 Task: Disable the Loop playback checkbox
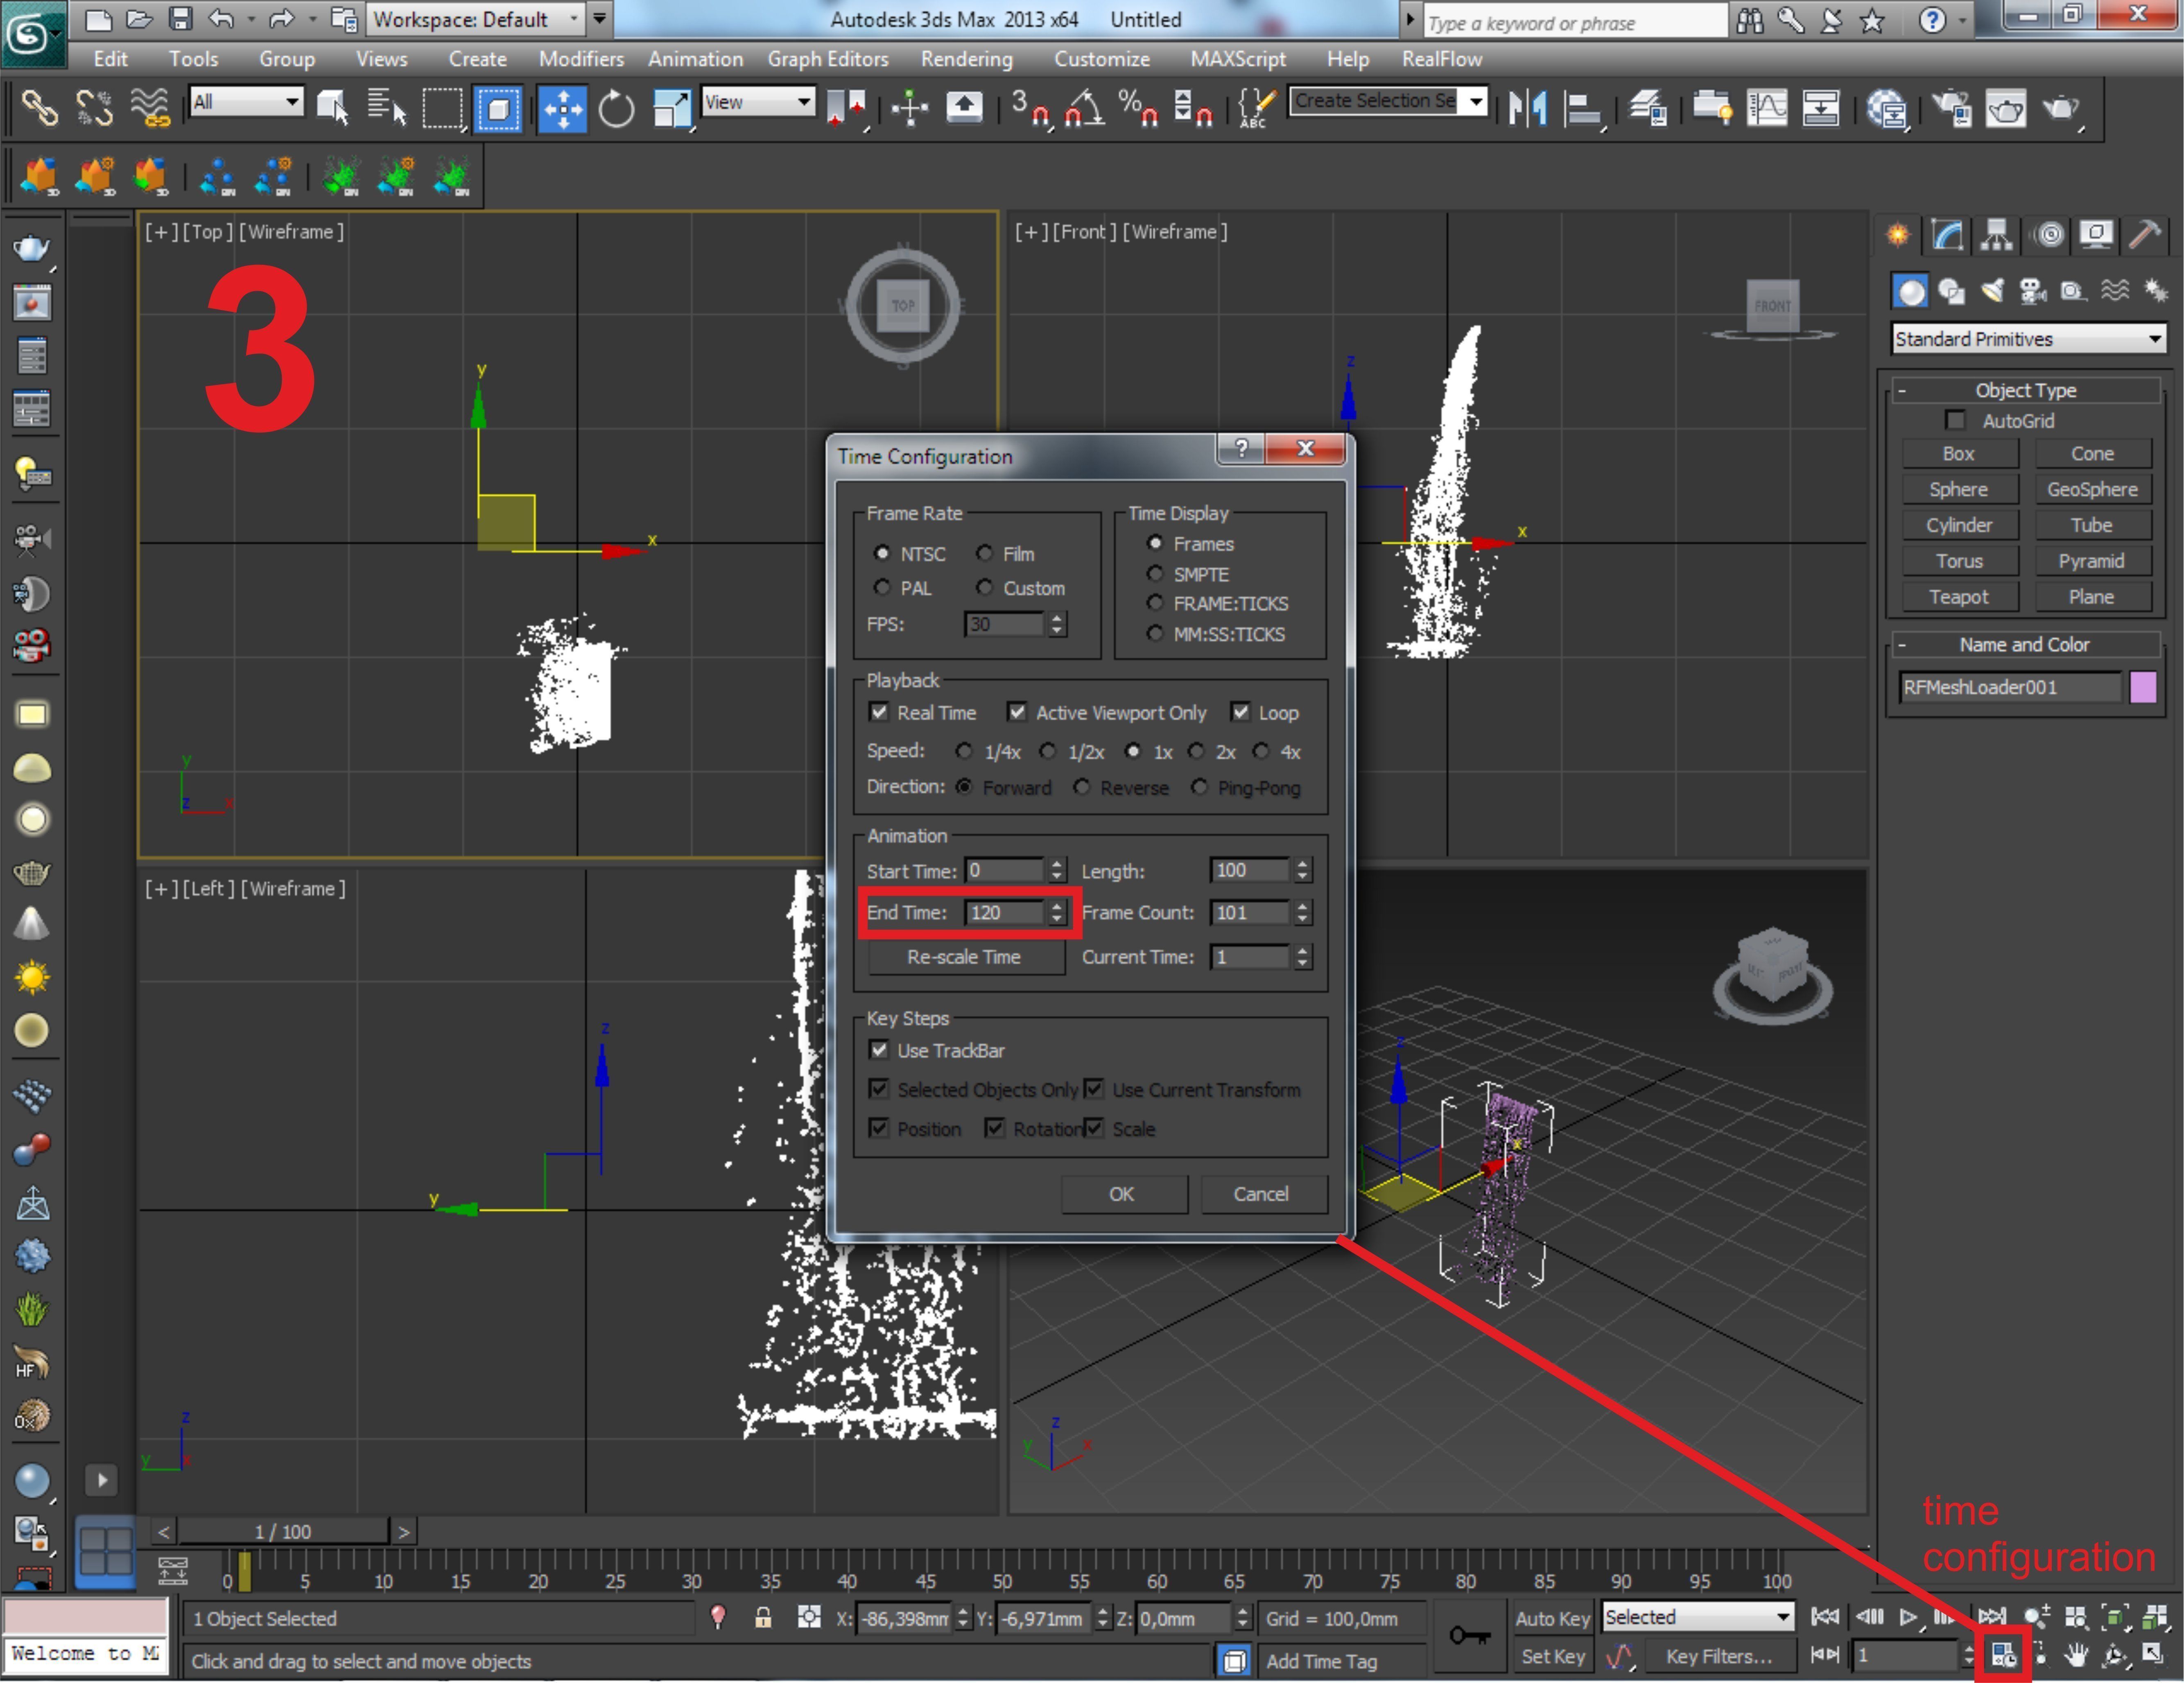click(x=1240, y=712)
